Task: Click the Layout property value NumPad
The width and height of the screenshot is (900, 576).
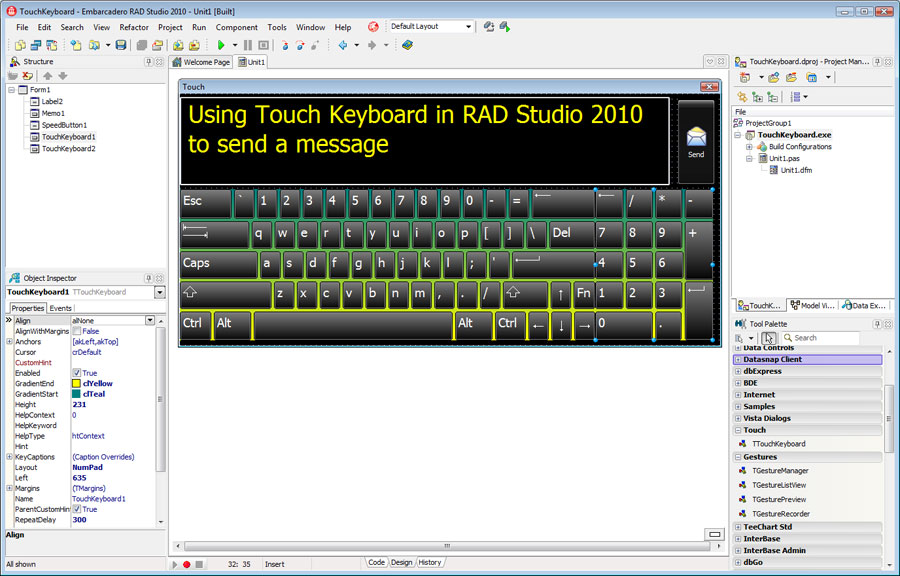Action: tap(87, 467)
